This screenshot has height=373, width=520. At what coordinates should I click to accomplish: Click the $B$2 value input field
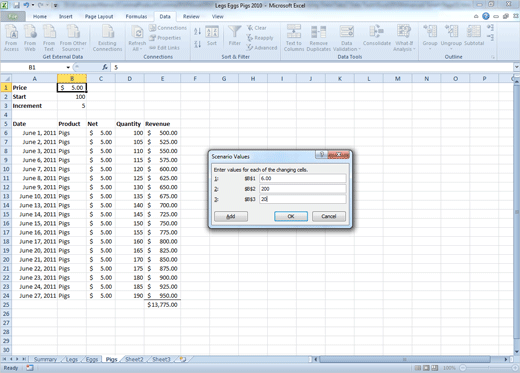pos(302,189)
